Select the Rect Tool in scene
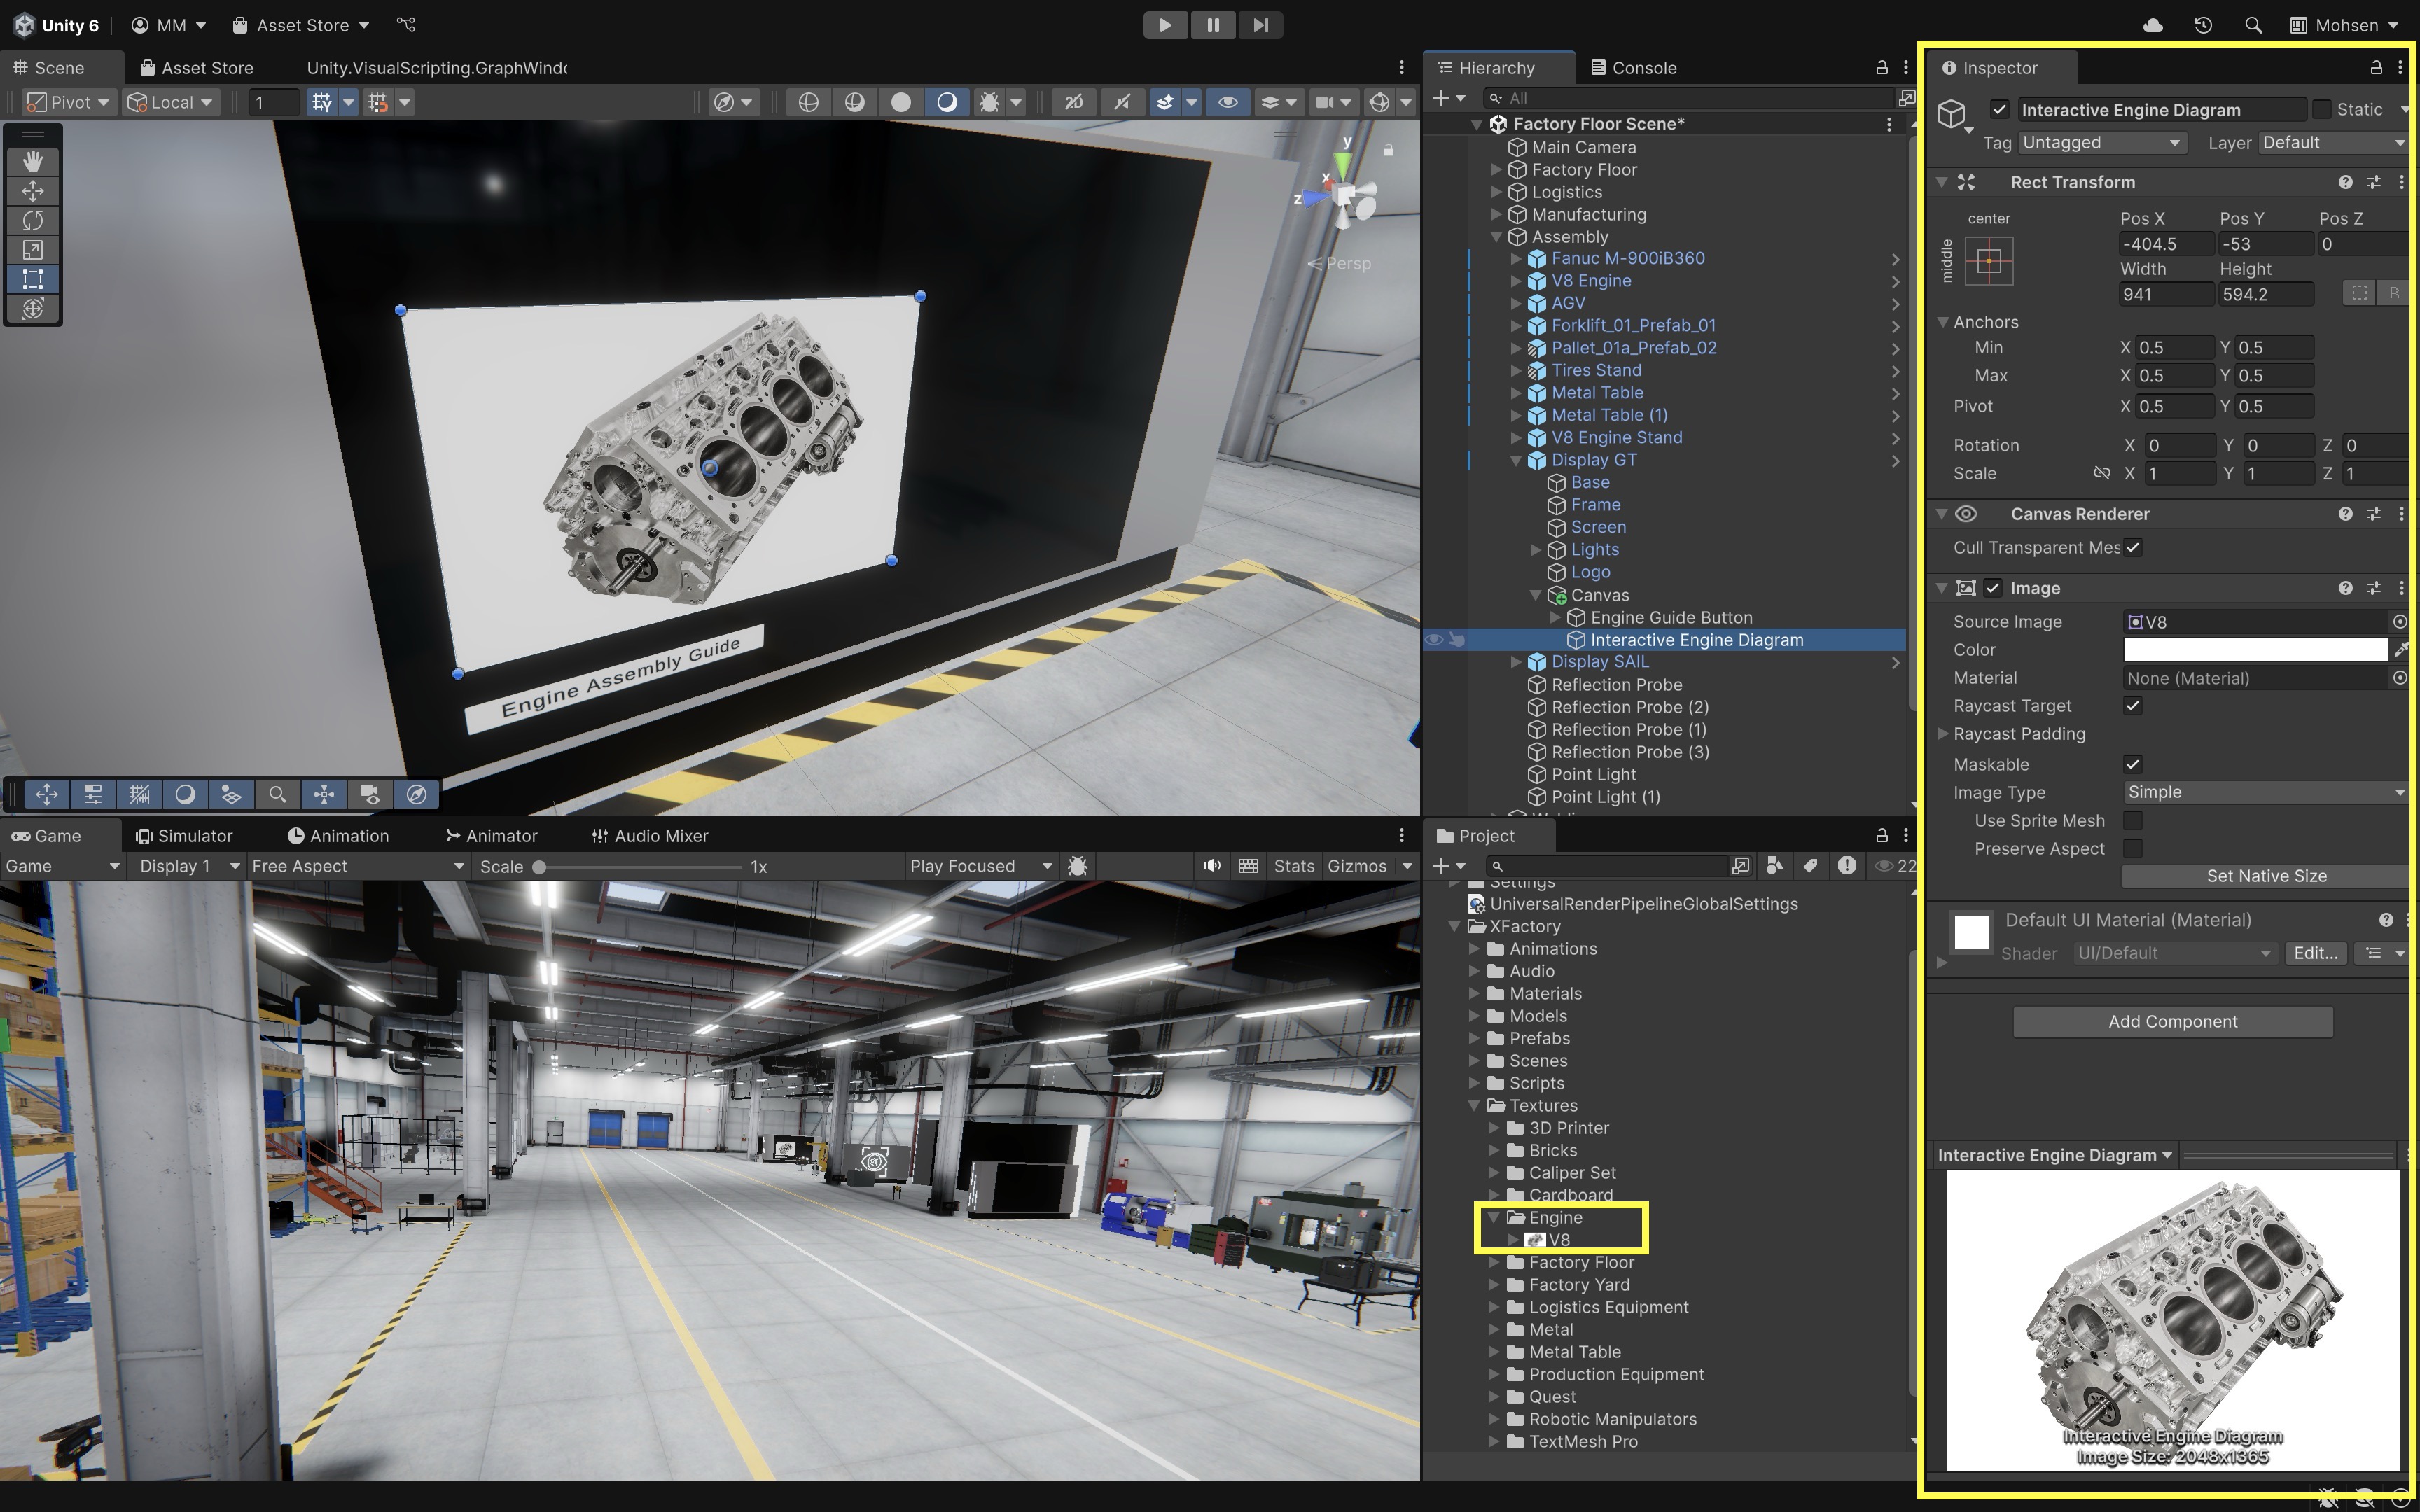2420x1512 pixels. coord(32,279)
